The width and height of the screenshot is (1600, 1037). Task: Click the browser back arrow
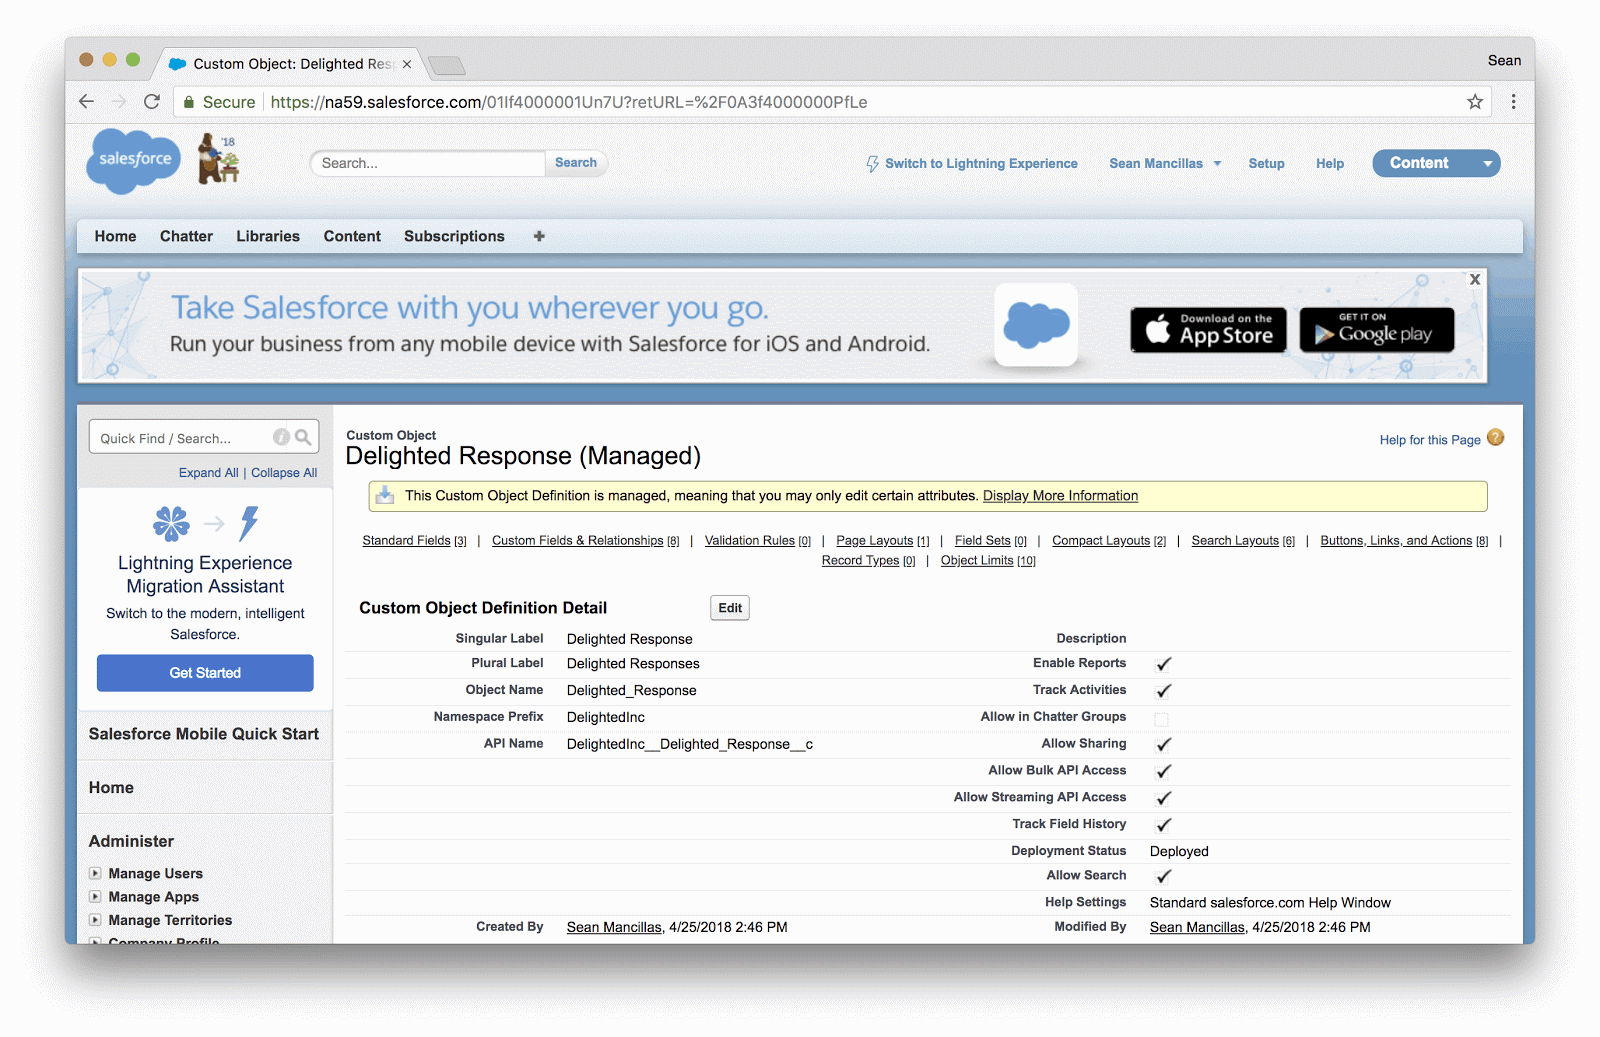(x=86, y=102)
